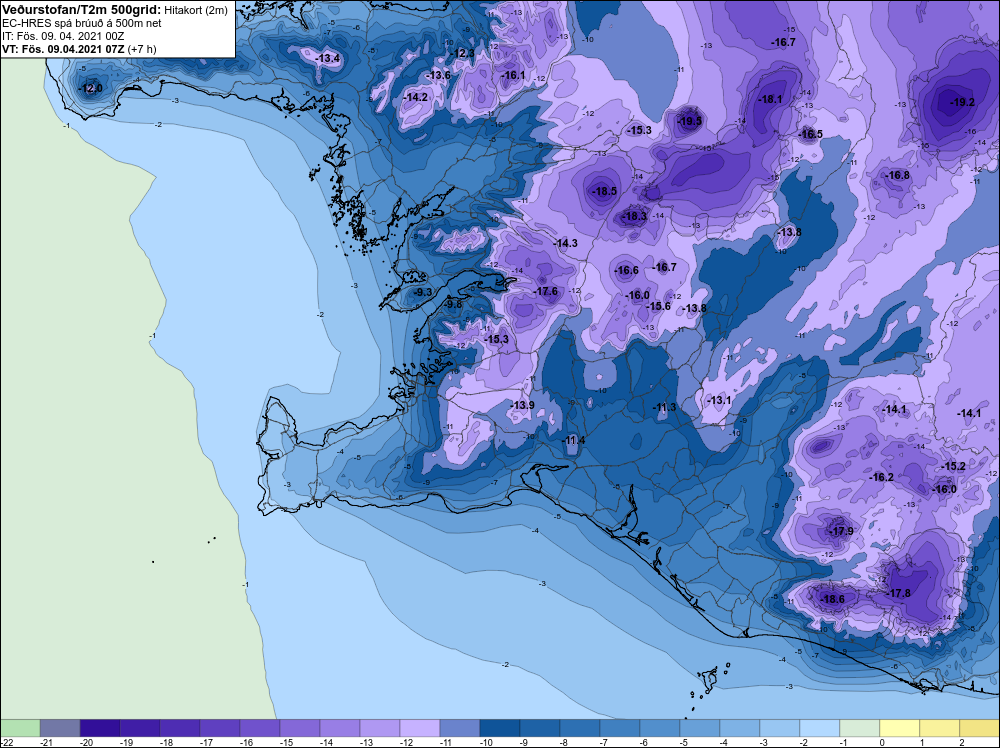
Task: Click the -14.2 temperature label
Action: tap(415, 97)
